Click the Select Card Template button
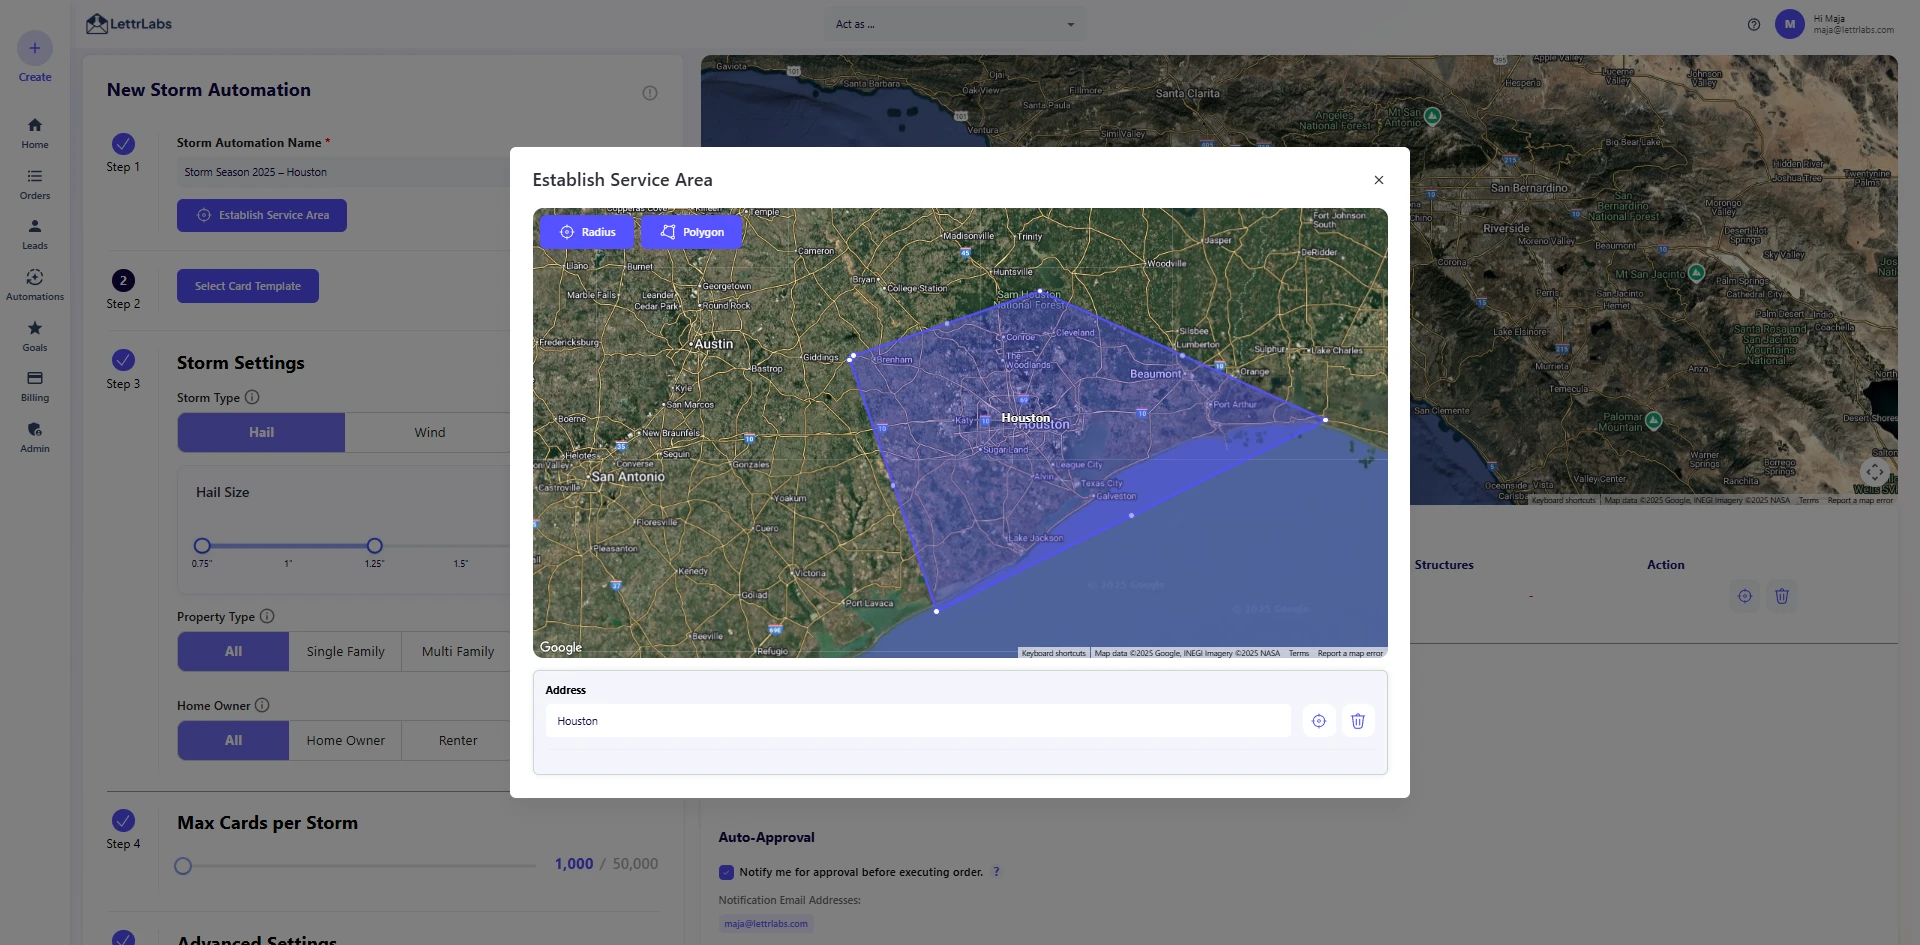 point(248,286)
